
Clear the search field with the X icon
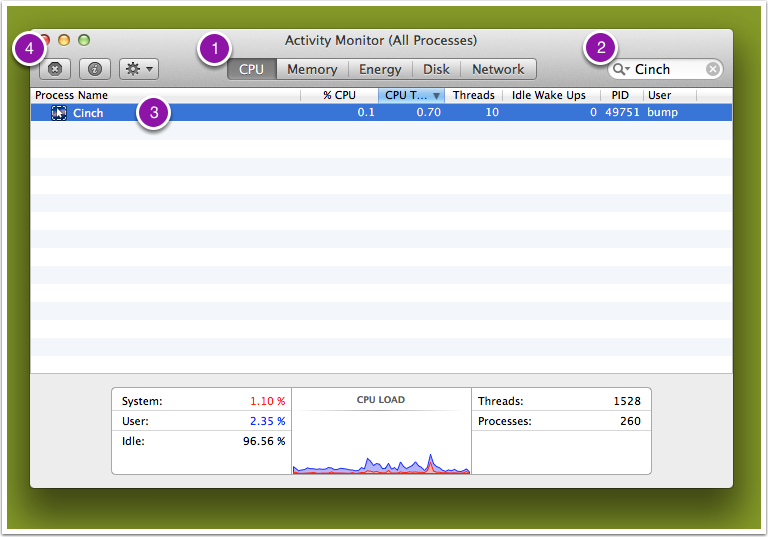tap(712, 69)
